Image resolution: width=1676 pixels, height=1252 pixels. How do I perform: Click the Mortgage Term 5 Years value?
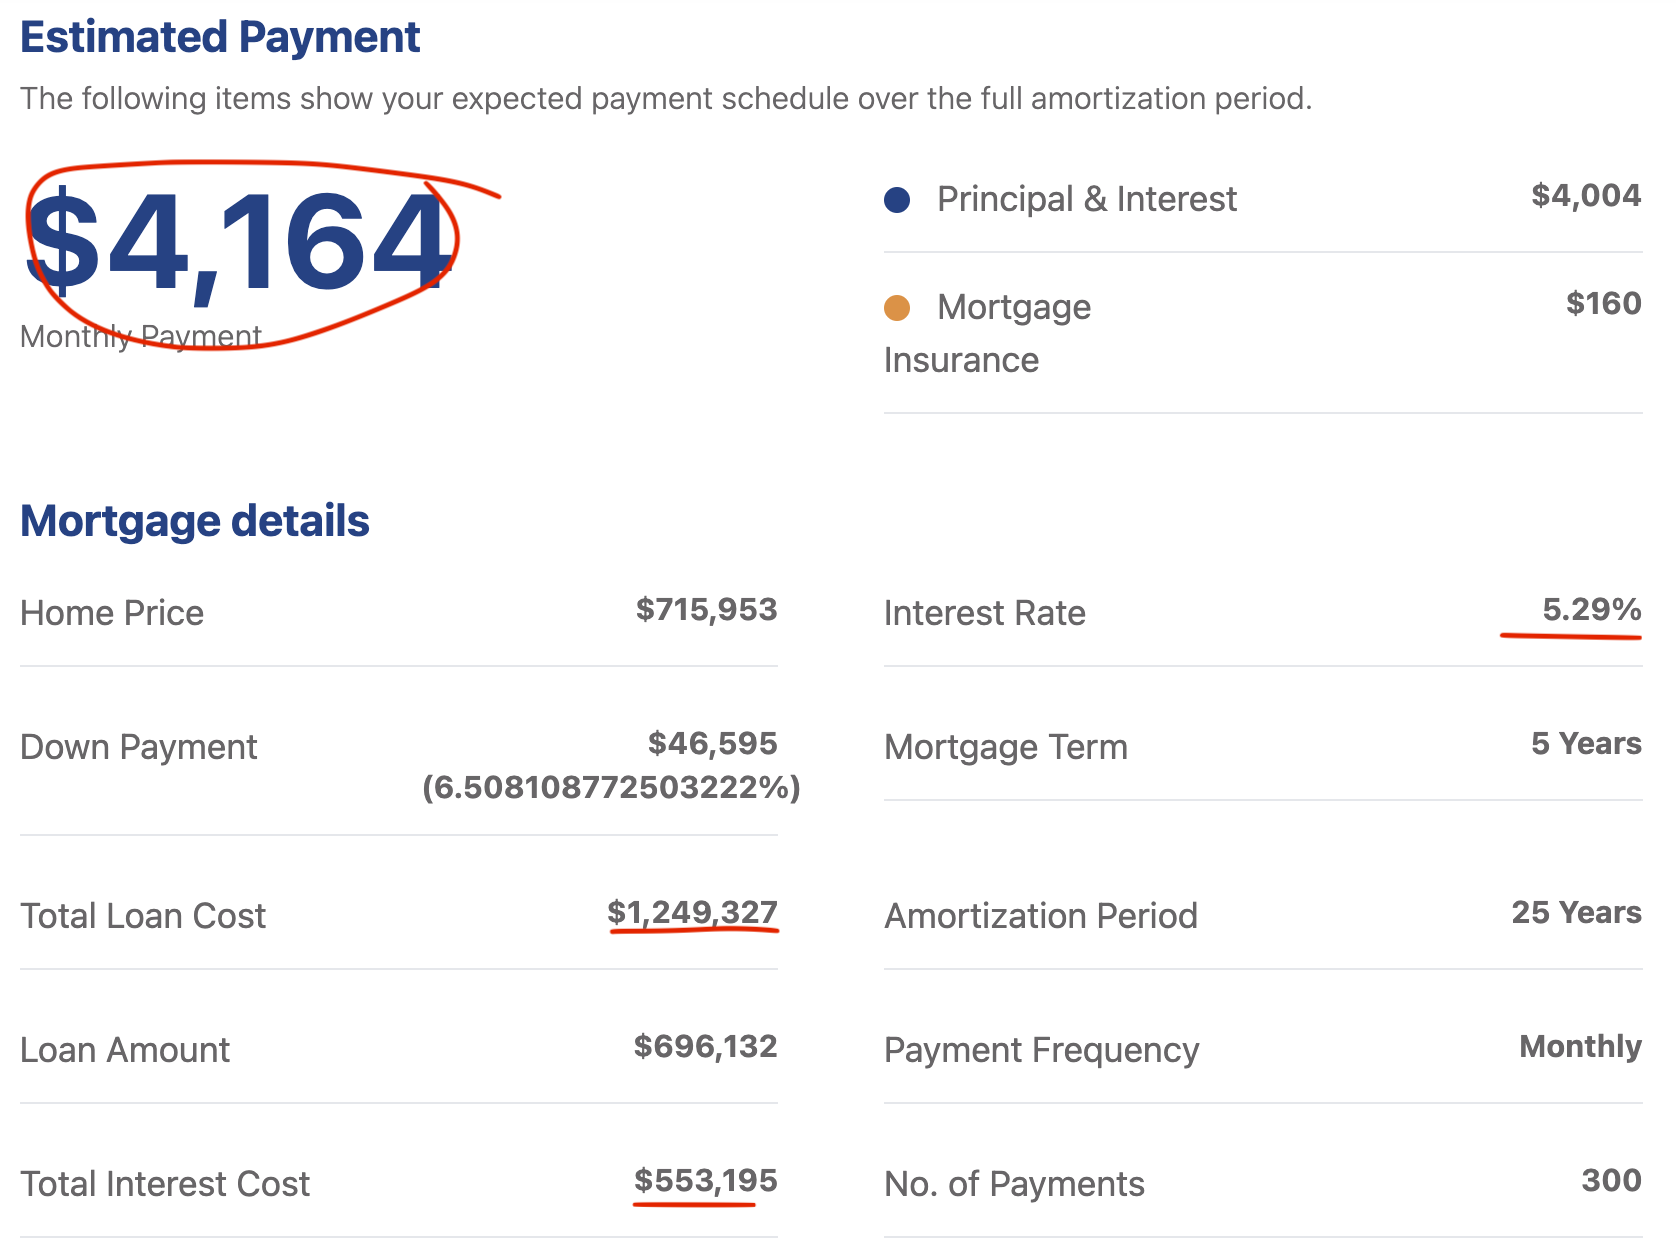click(1586, 744)
